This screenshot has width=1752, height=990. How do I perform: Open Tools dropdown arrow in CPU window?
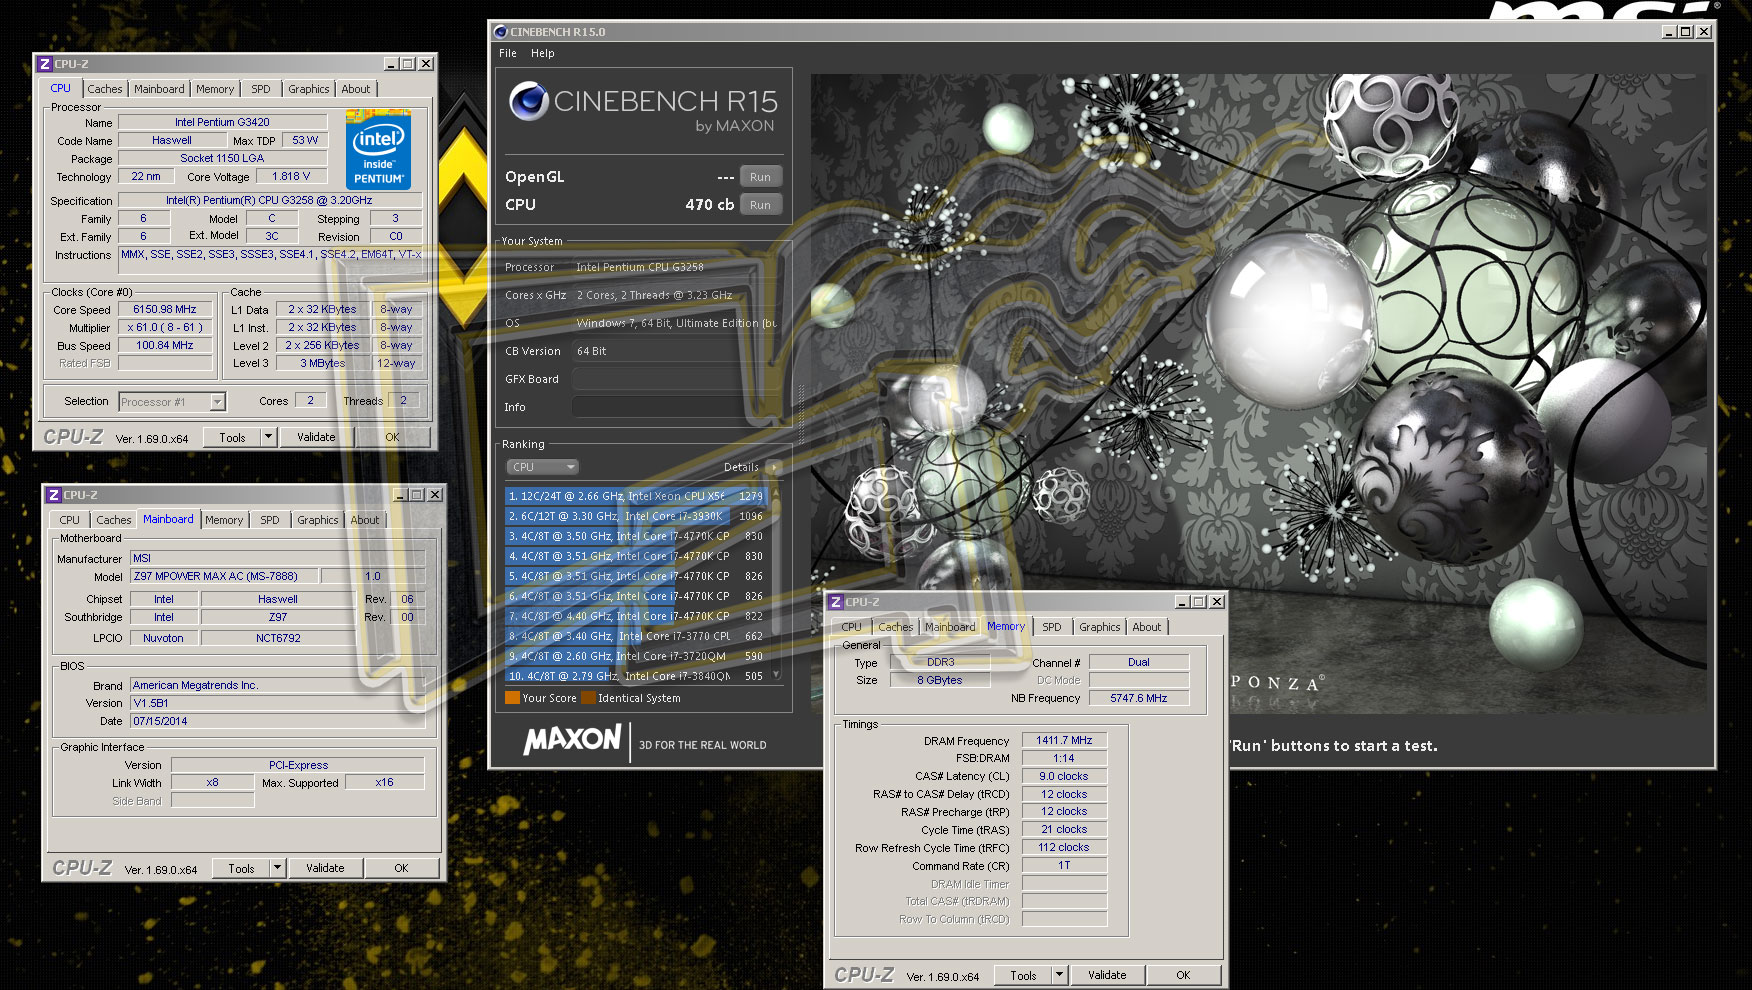pyautogui.click(x=268, y=437)
